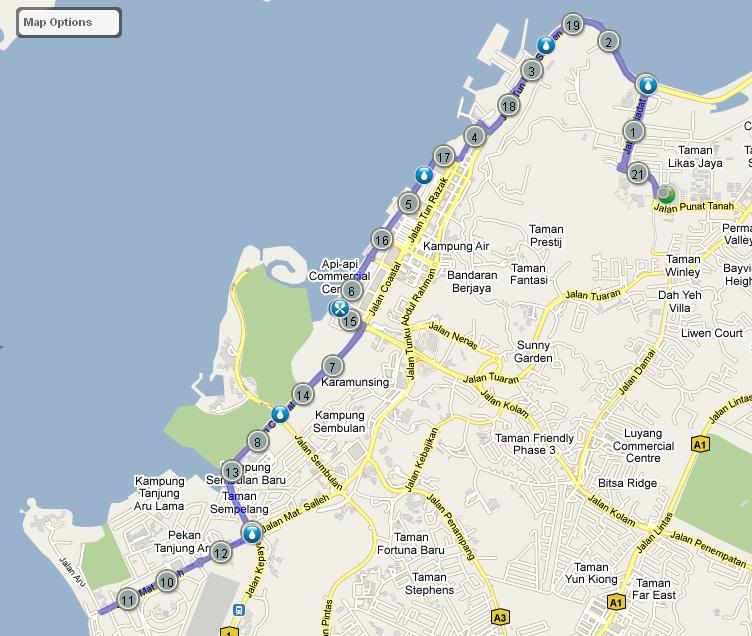Click the Luyang Commercial Centre label
752x636 pixels.
(643, 445)
